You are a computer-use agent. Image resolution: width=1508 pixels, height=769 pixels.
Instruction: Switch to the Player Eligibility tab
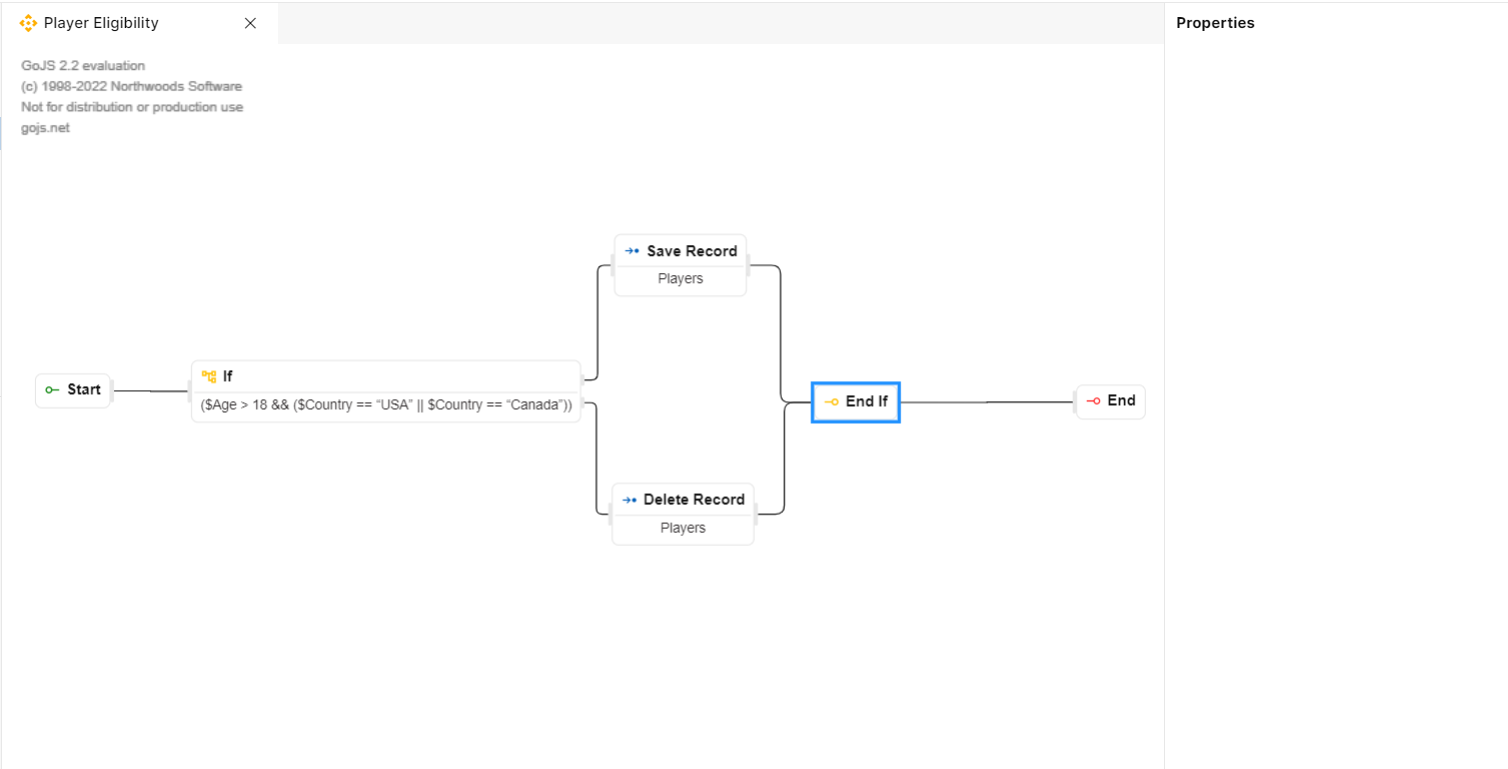point(101,23)
